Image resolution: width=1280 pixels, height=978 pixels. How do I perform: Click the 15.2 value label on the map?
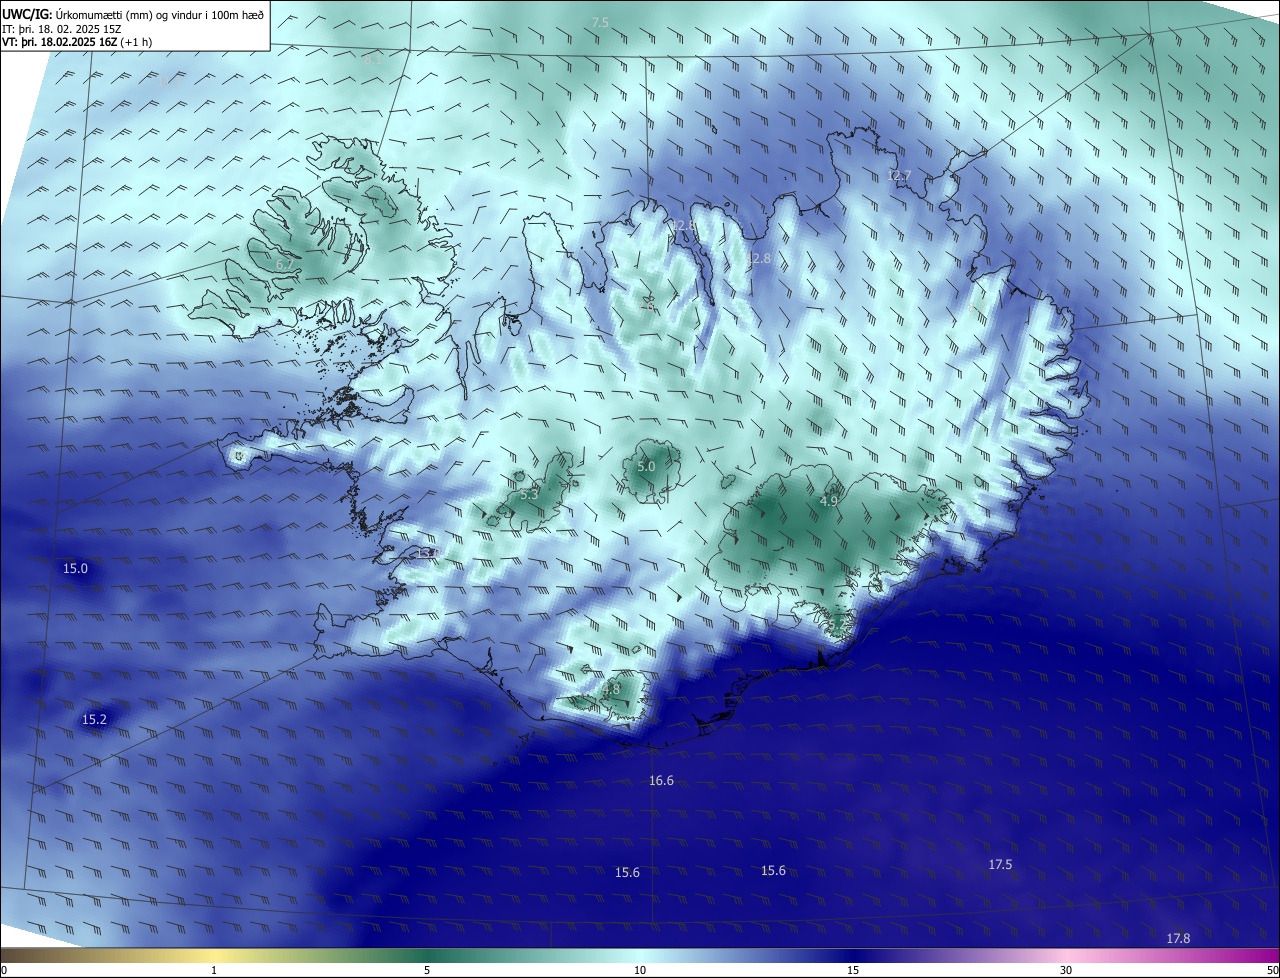95,719
